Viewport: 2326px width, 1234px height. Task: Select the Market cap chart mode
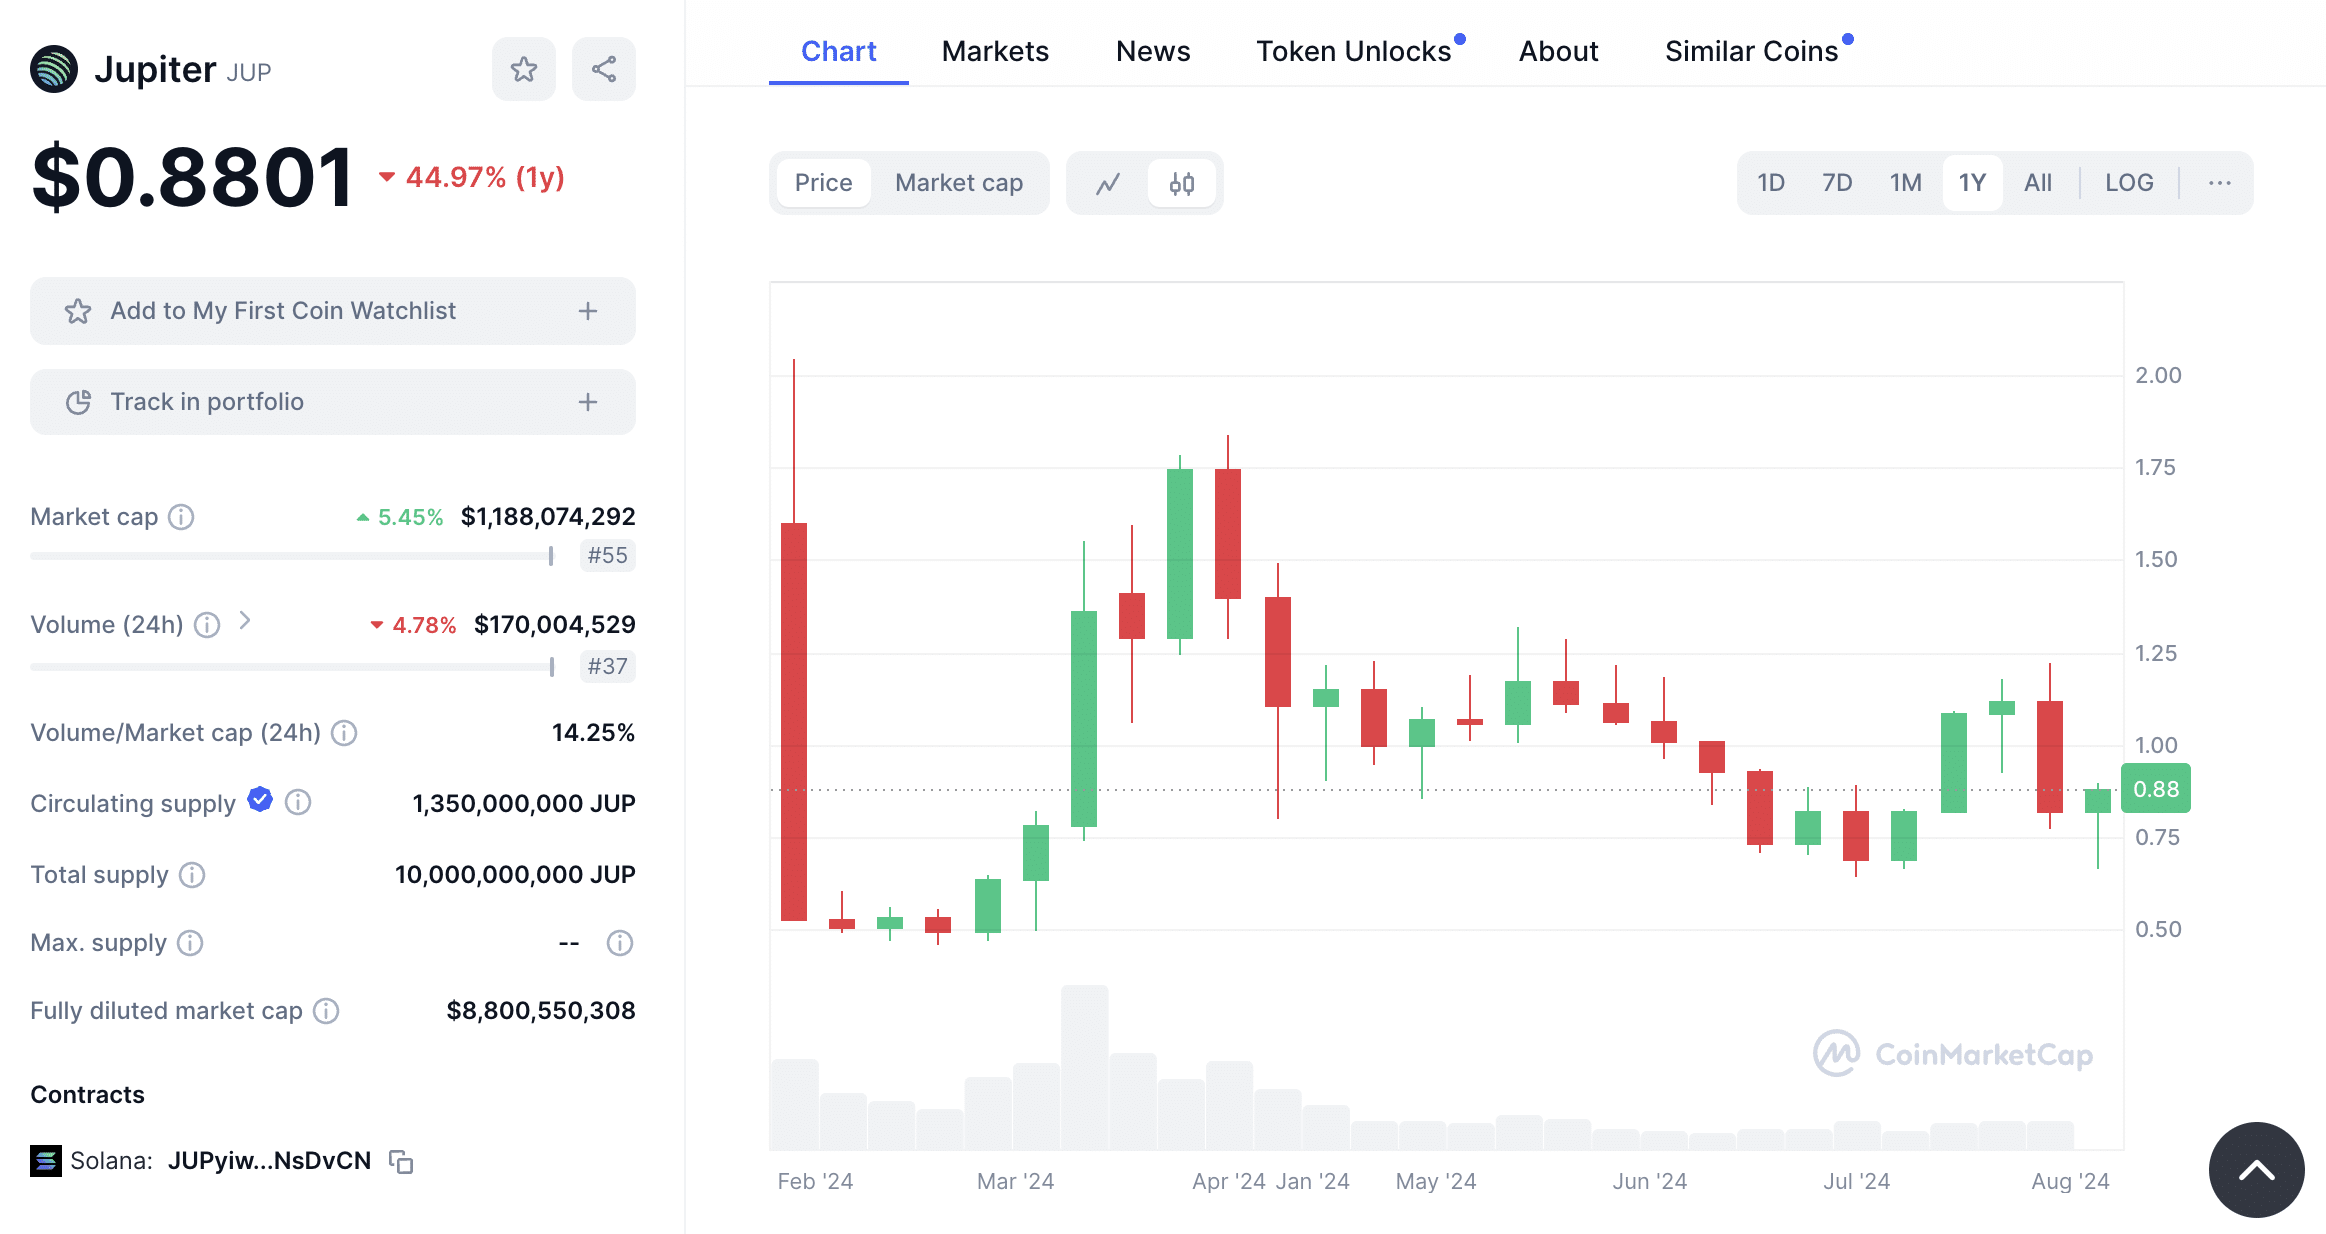pos(959,183)
